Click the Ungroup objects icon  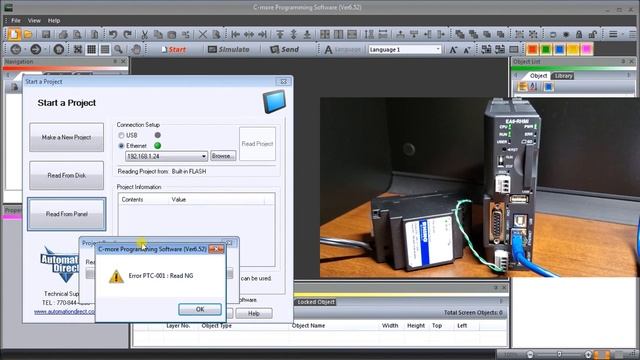pyautogui.click(x=533, y=35)
